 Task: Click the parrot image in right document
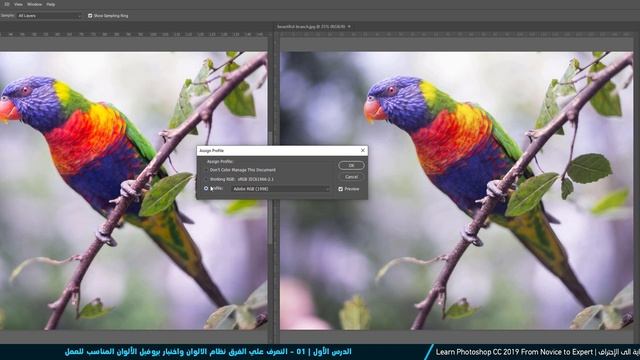click(x=457, y=190)
